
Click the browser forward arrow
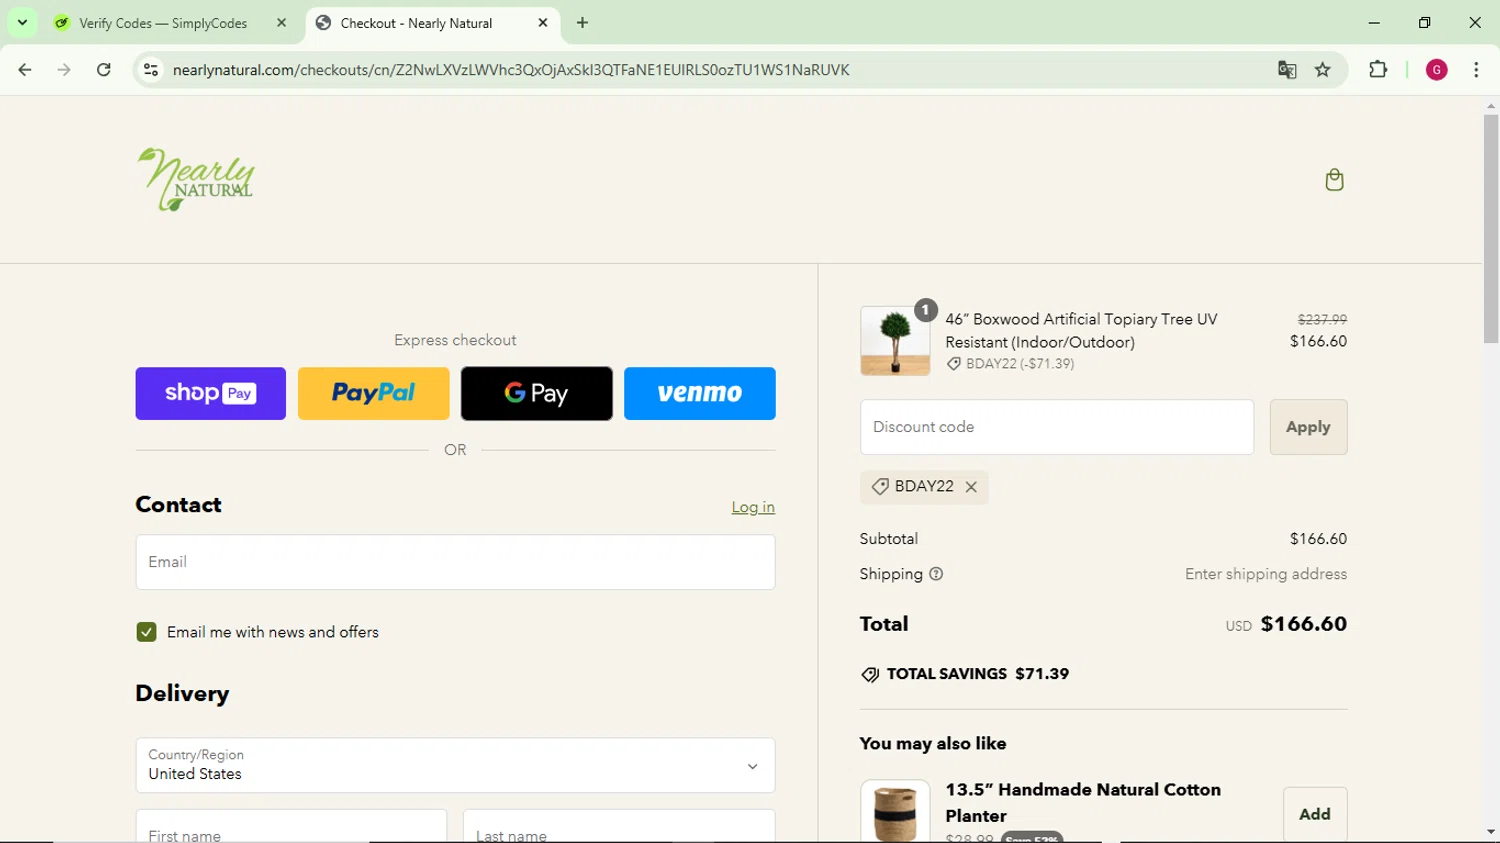click(x=64, y=70)
